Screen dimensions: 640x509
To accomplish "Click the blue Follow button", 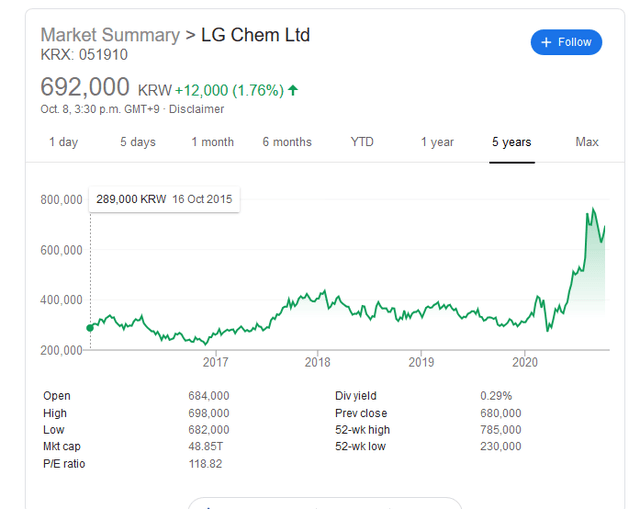I will click(566, 42).
